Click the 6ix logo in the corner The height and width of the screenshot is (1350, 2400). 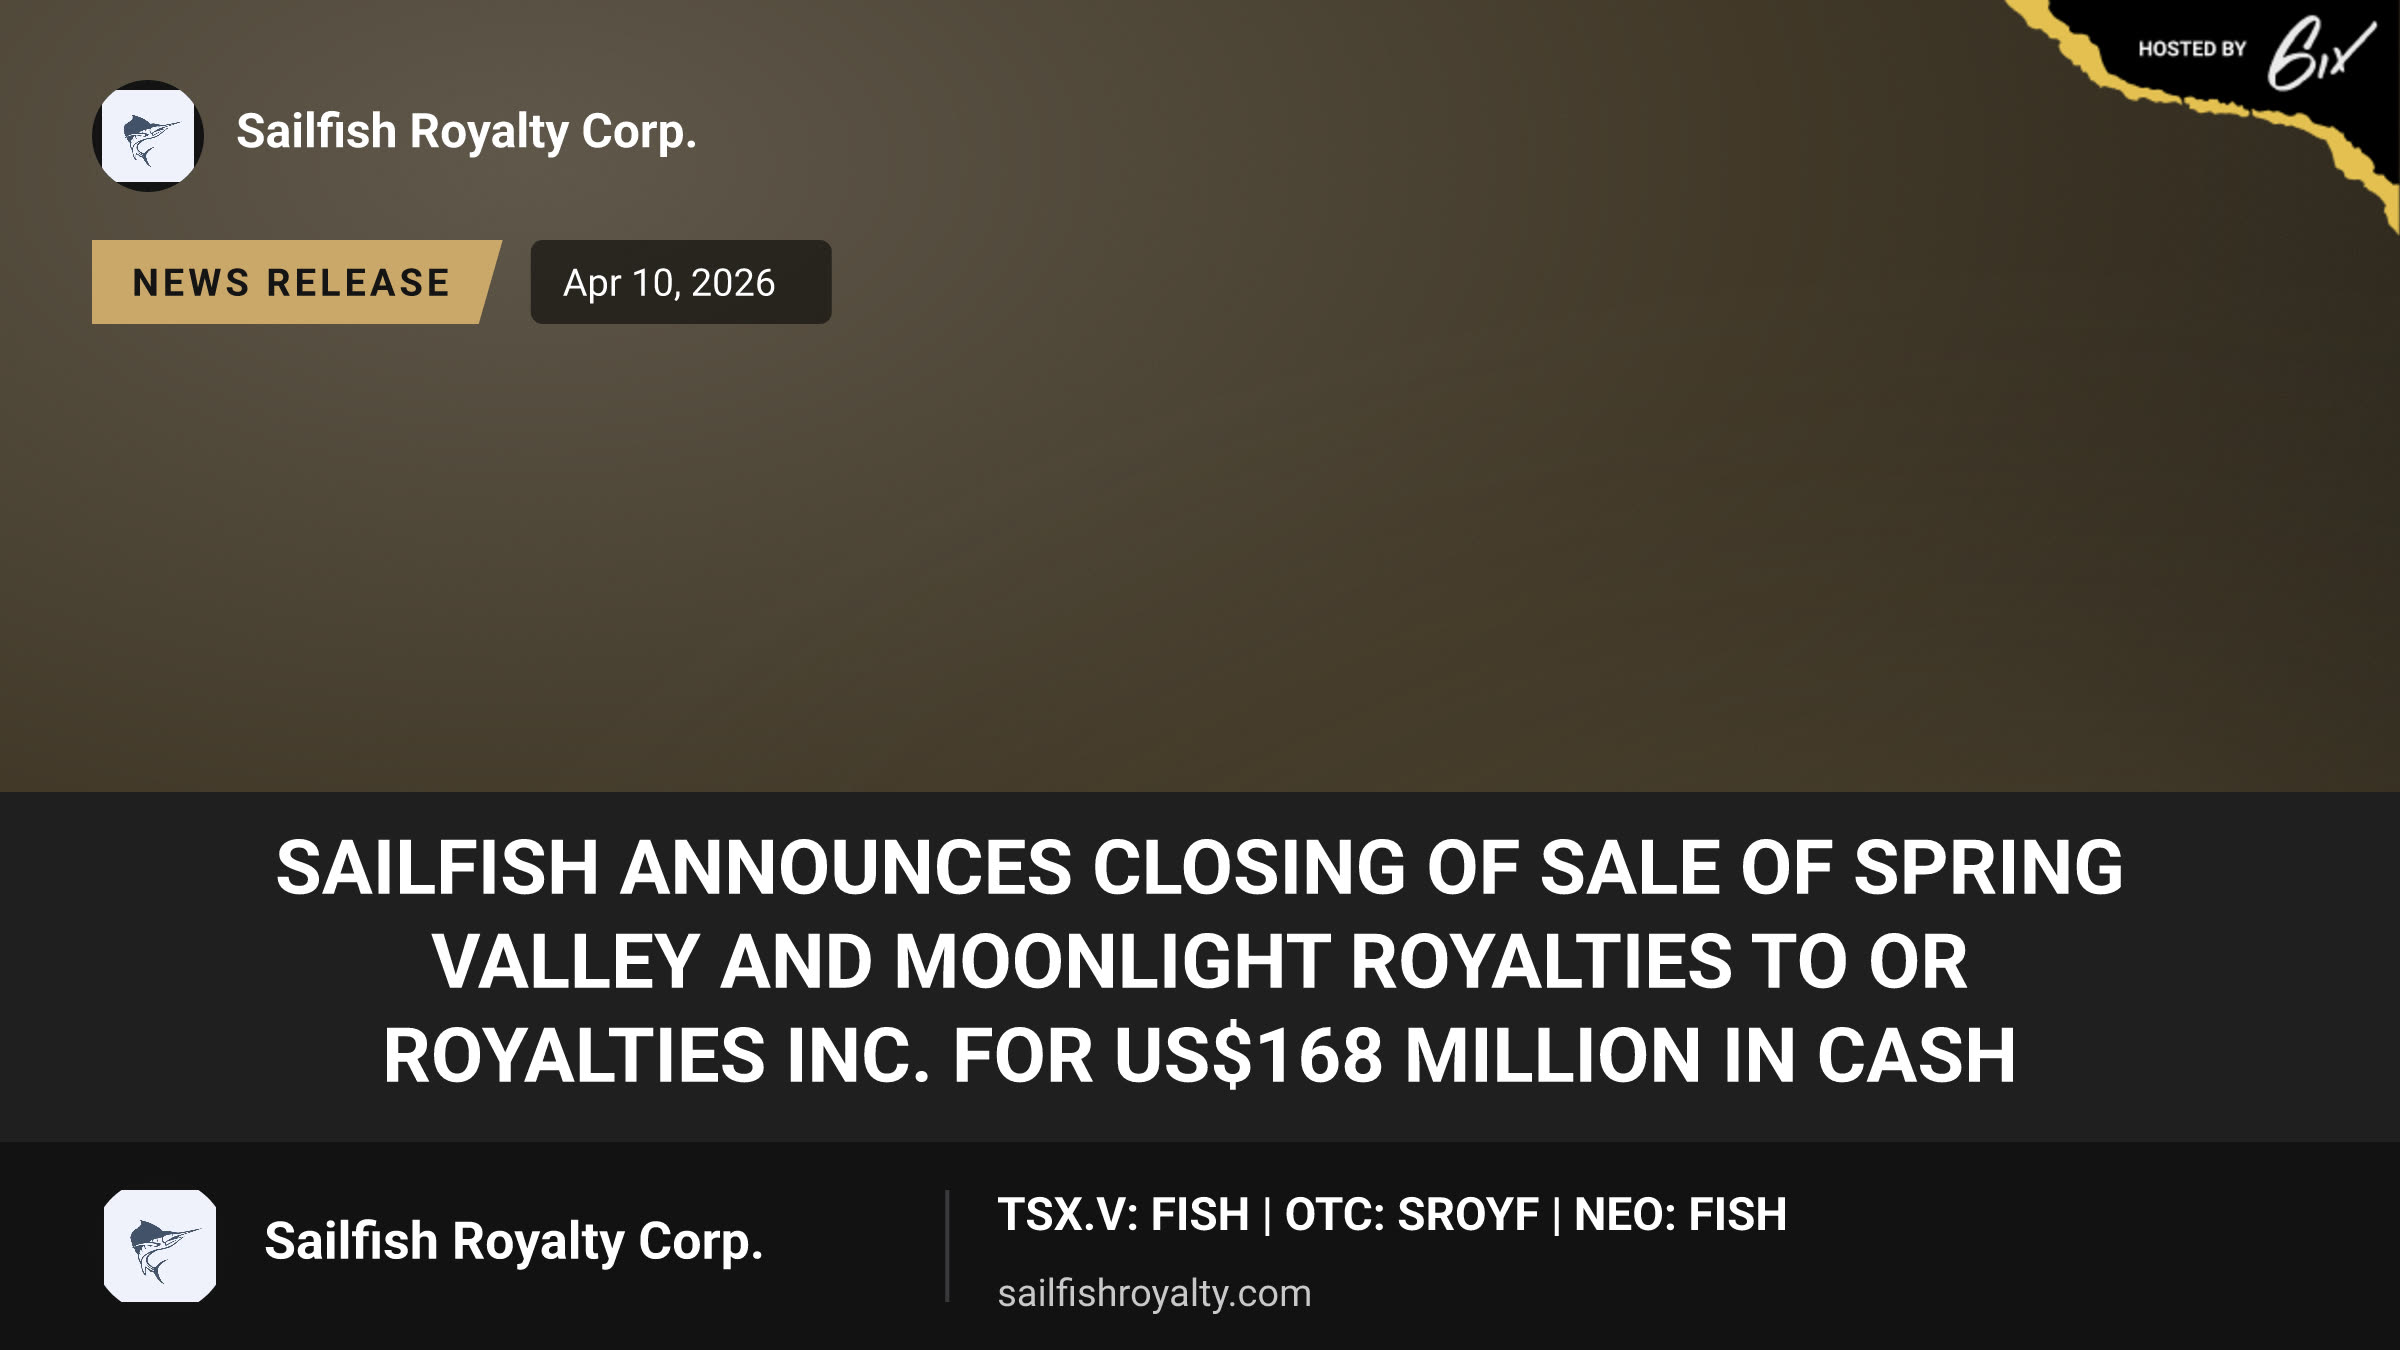(x=2320, y=54)
